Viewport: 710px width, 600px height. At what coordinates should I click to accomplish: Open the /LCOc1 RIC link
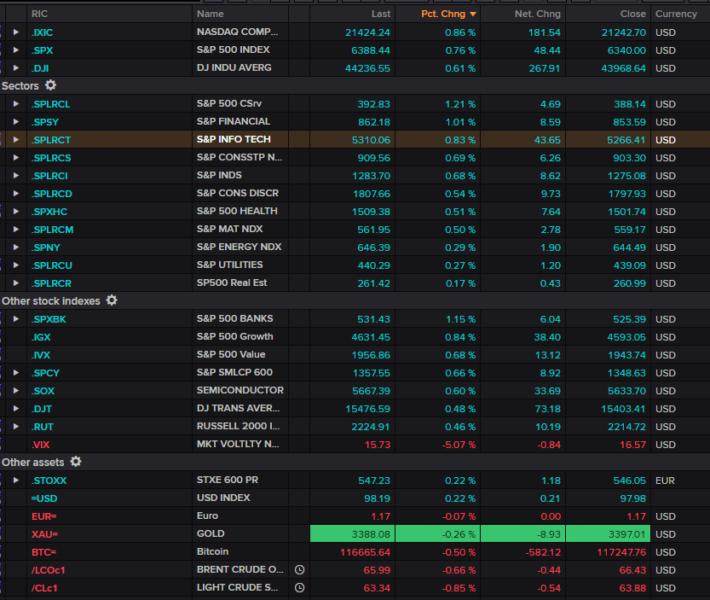pos(48,570)
